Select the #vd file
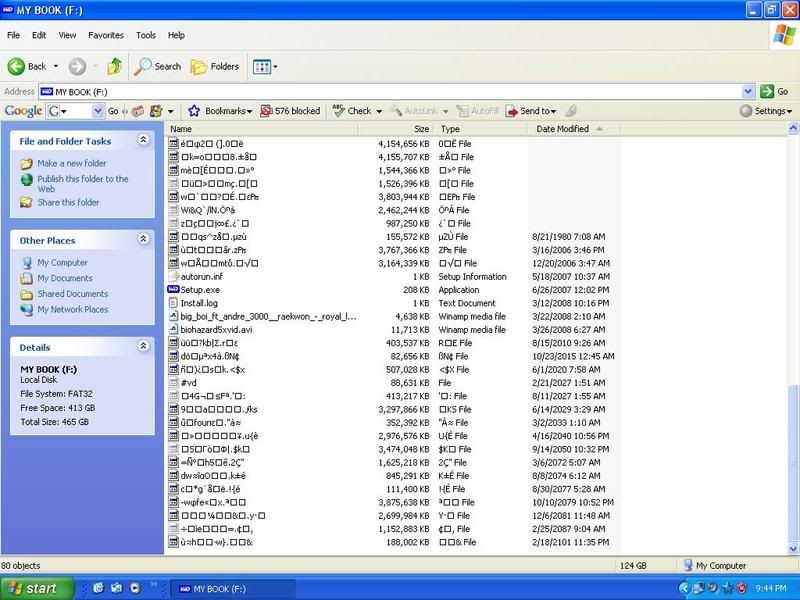This screenshot has height=600, width=800. click(x=188, y=383)
